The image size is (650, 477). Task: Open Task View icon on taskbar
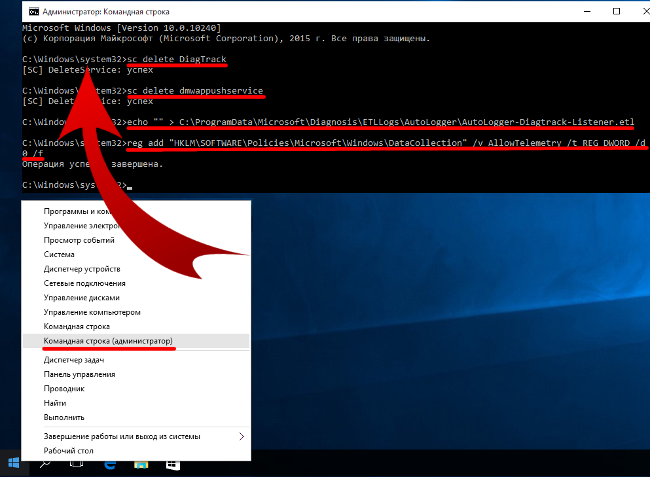point(77,464)
